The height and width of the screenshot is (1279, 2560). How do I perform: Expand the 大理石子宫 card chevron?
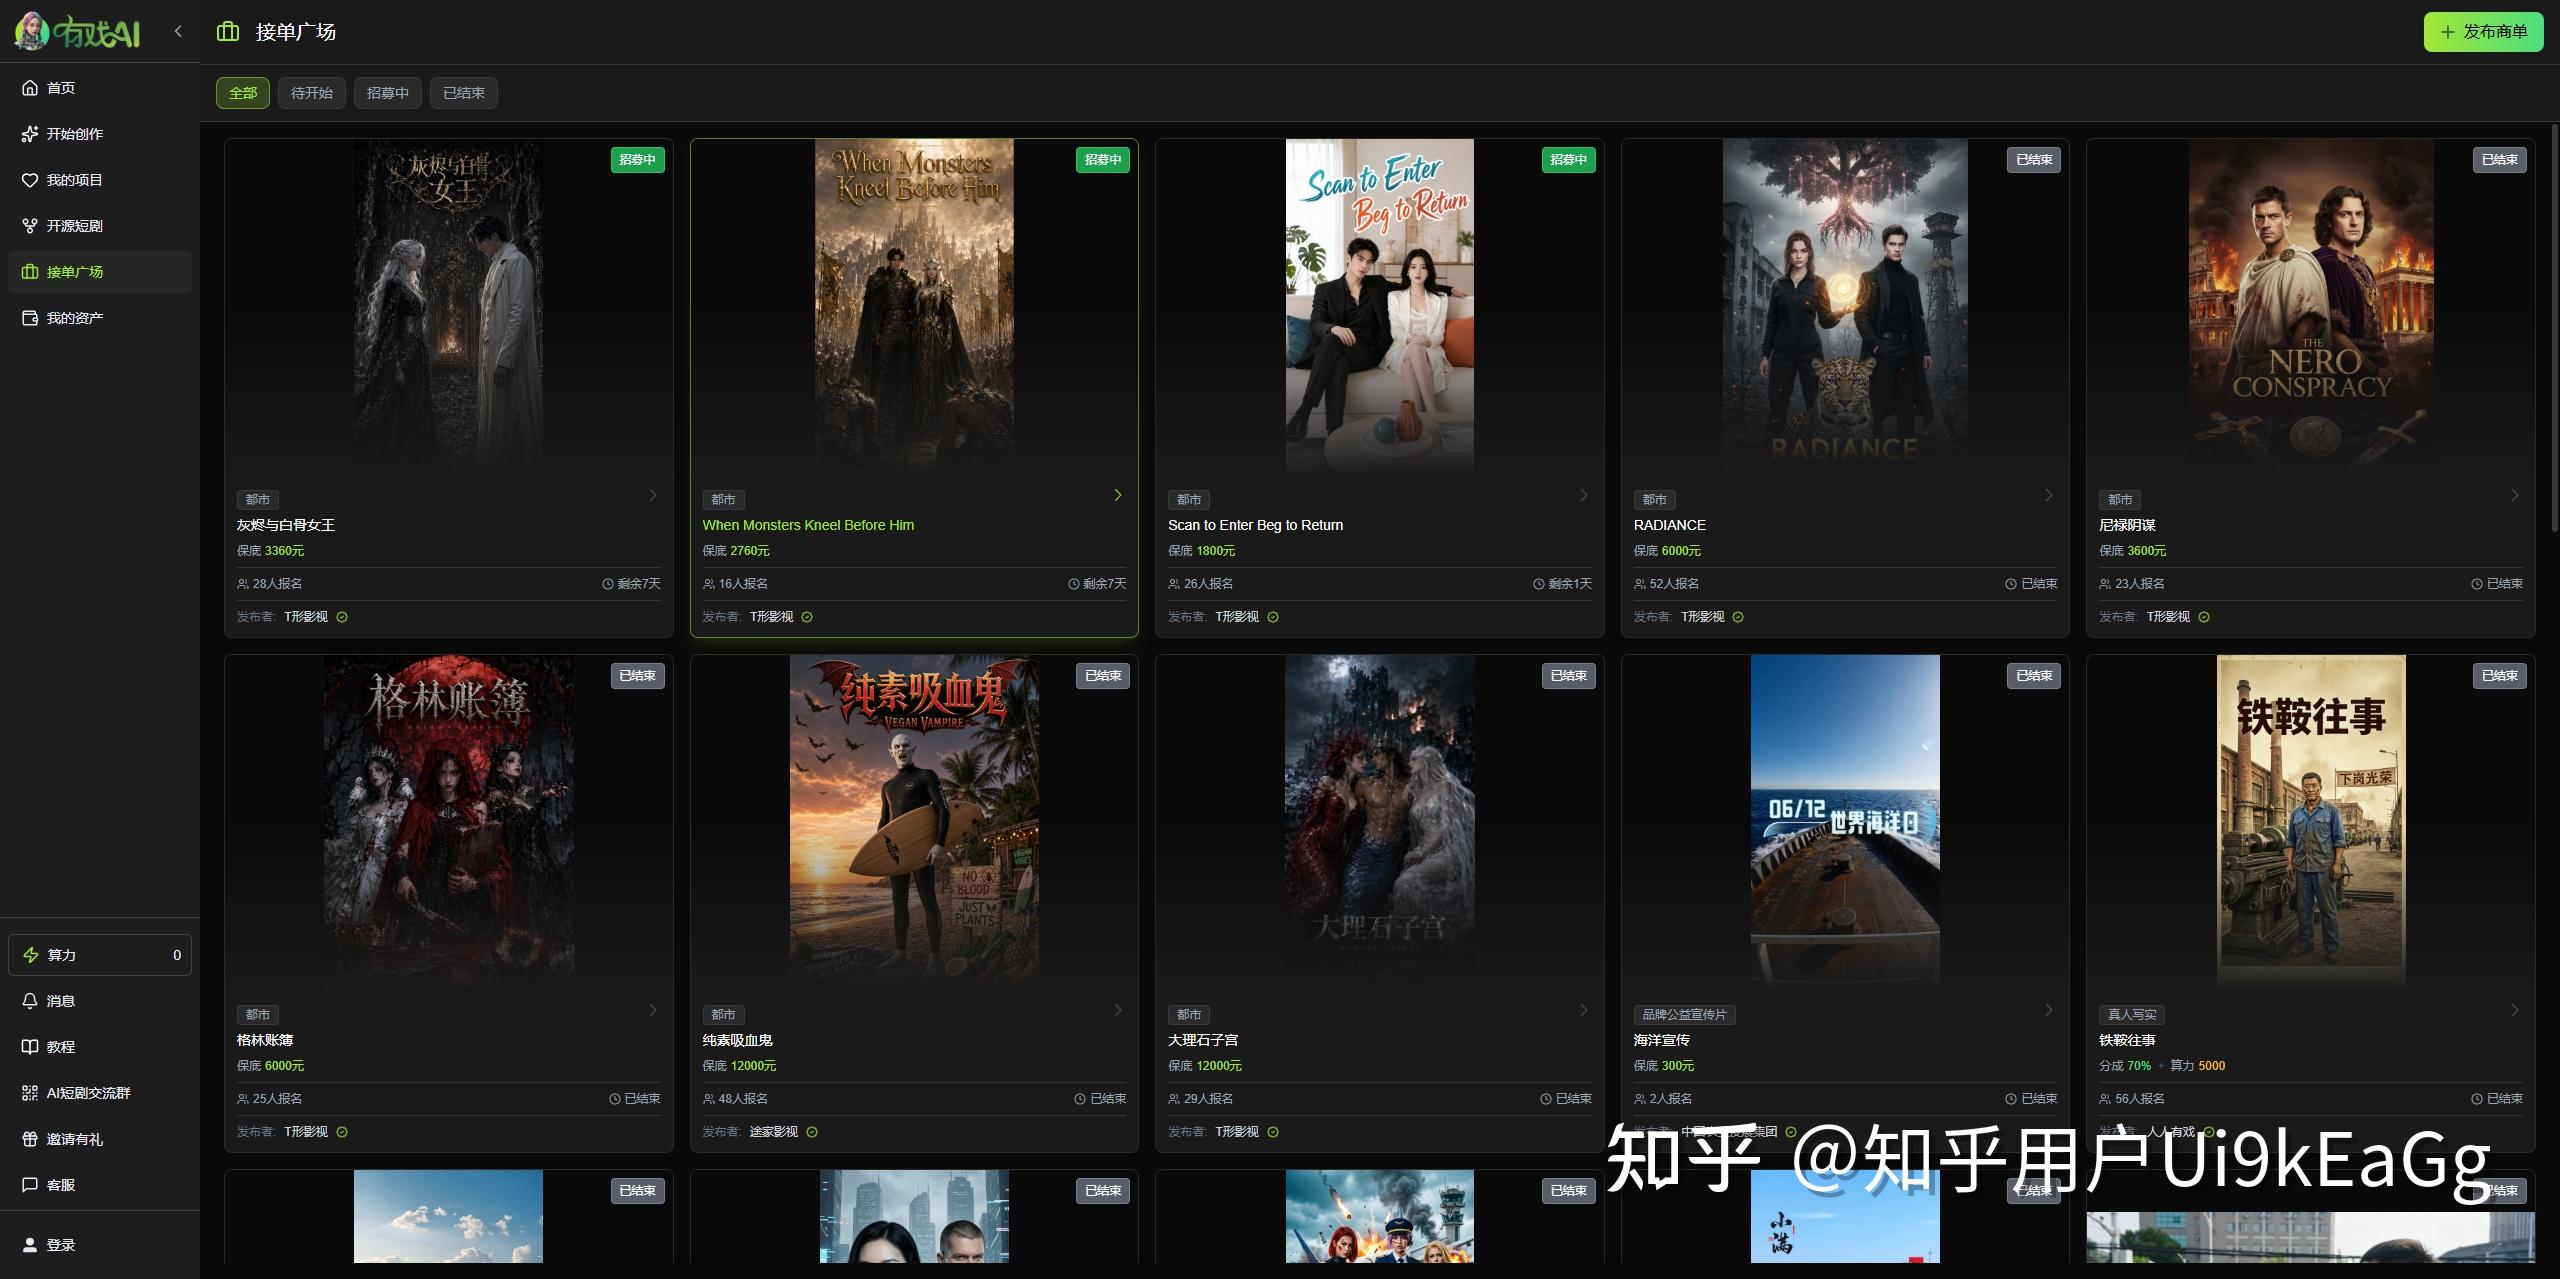[x=1584, y=1010]
